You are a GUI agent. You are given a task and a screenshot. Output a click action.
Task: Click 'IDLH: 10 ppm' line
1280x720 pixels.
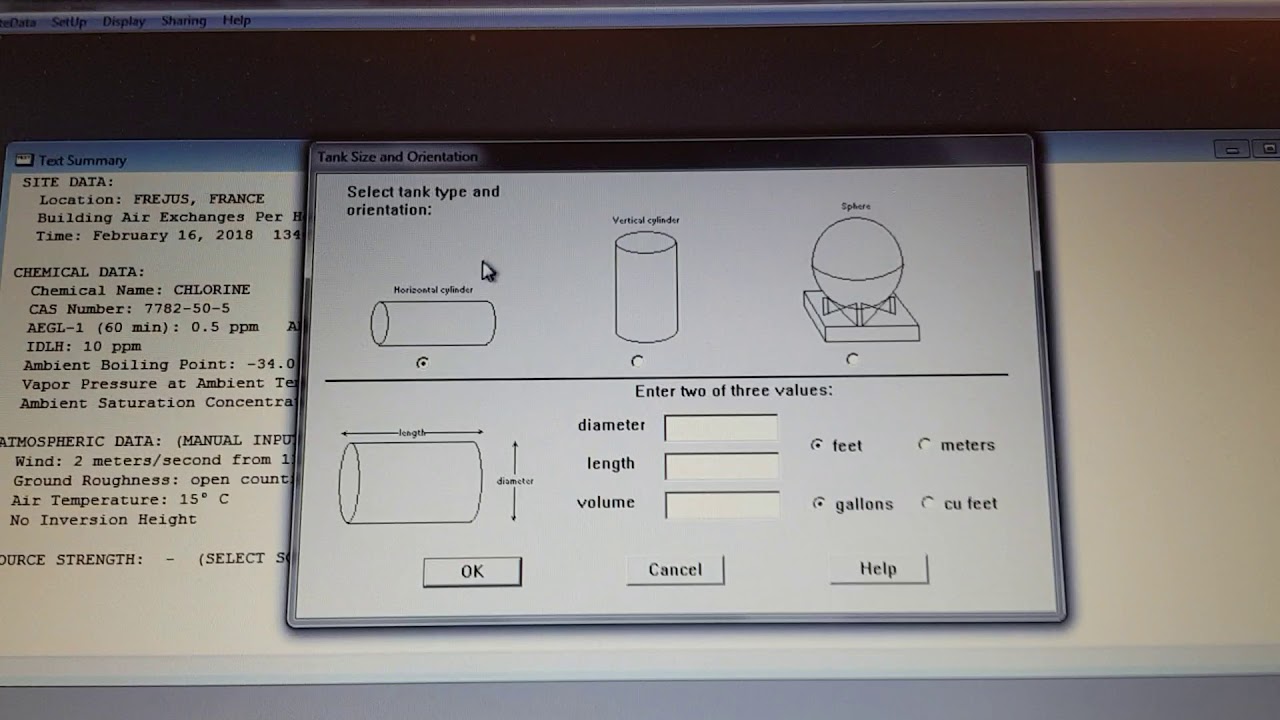click(84, 346)
